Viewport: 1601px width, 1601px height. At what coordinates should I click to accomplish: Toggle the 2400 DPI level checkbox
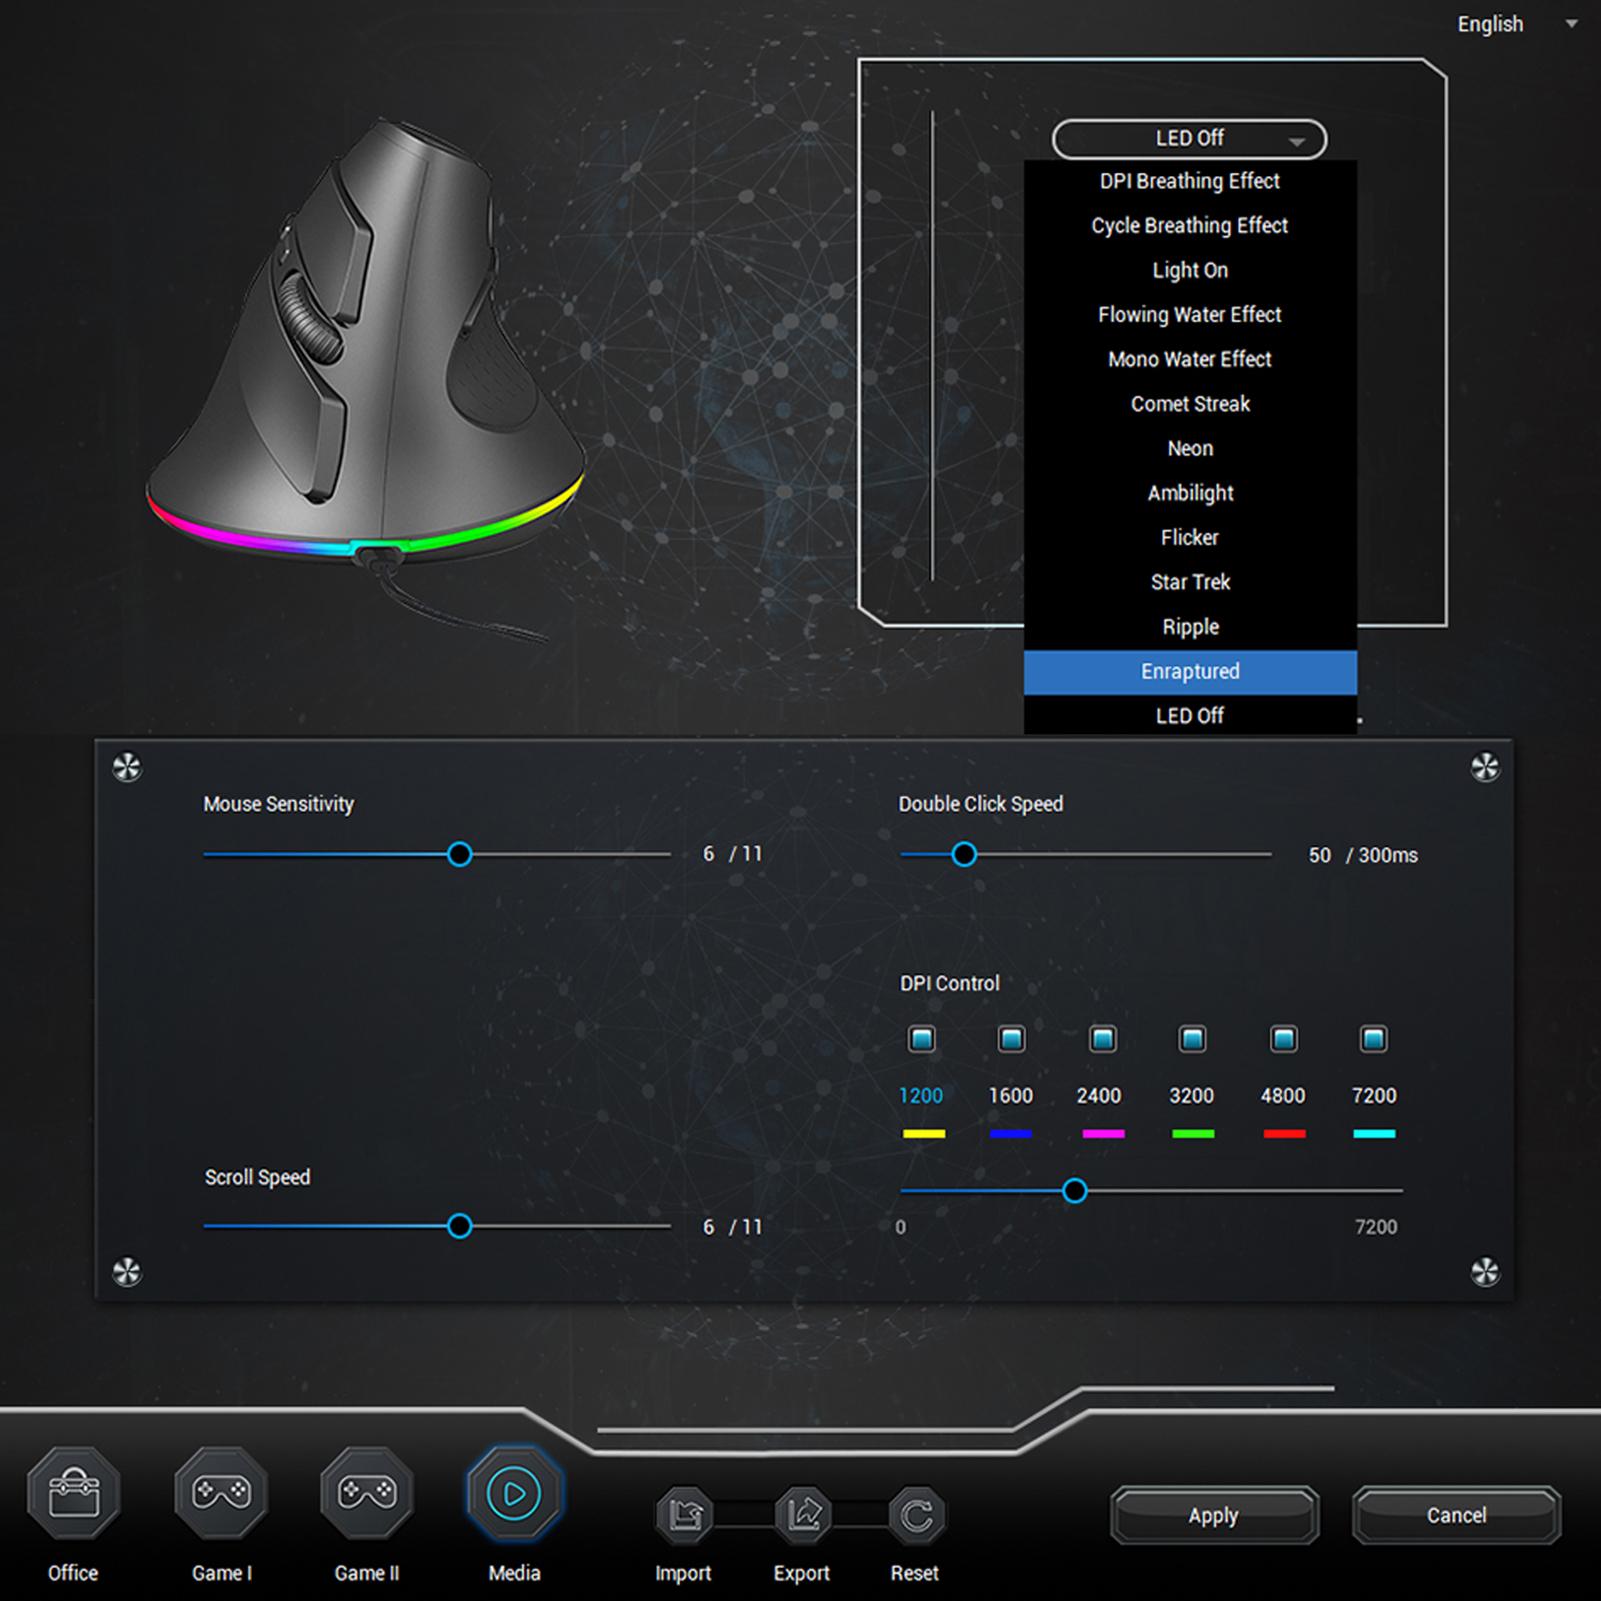[x=1102, y=1039]
